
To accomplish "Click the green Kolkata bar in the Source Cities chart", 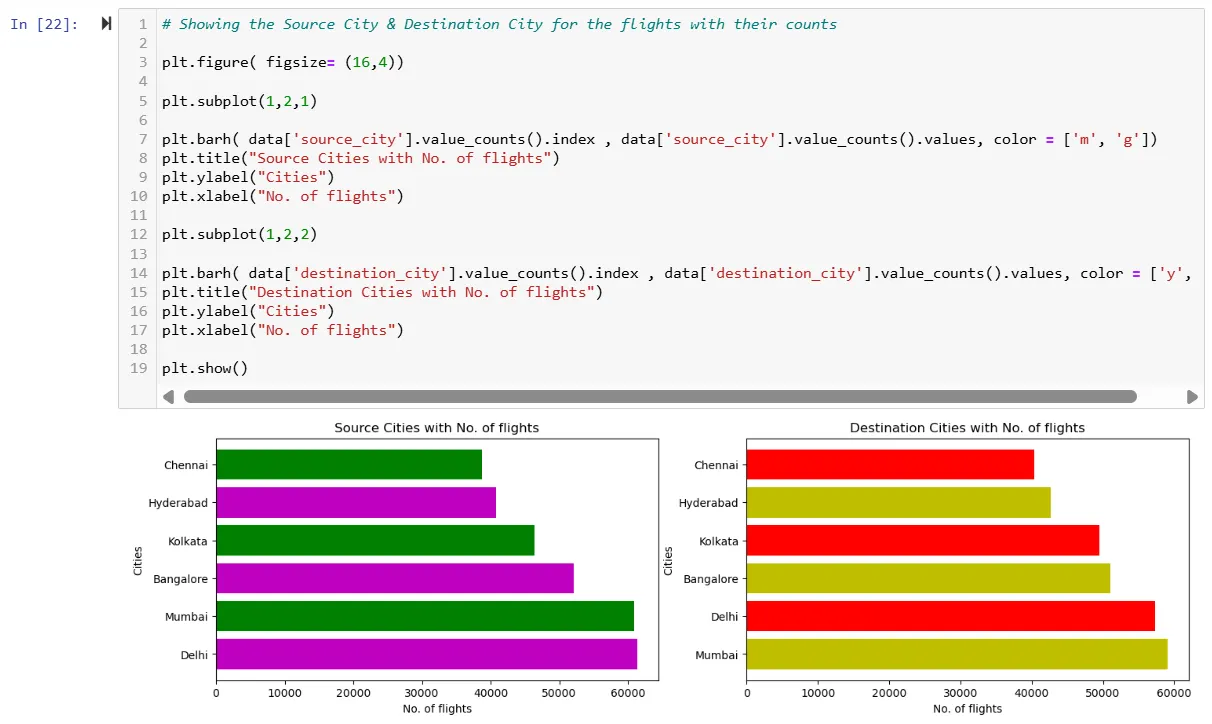I will tap(375, 540).
